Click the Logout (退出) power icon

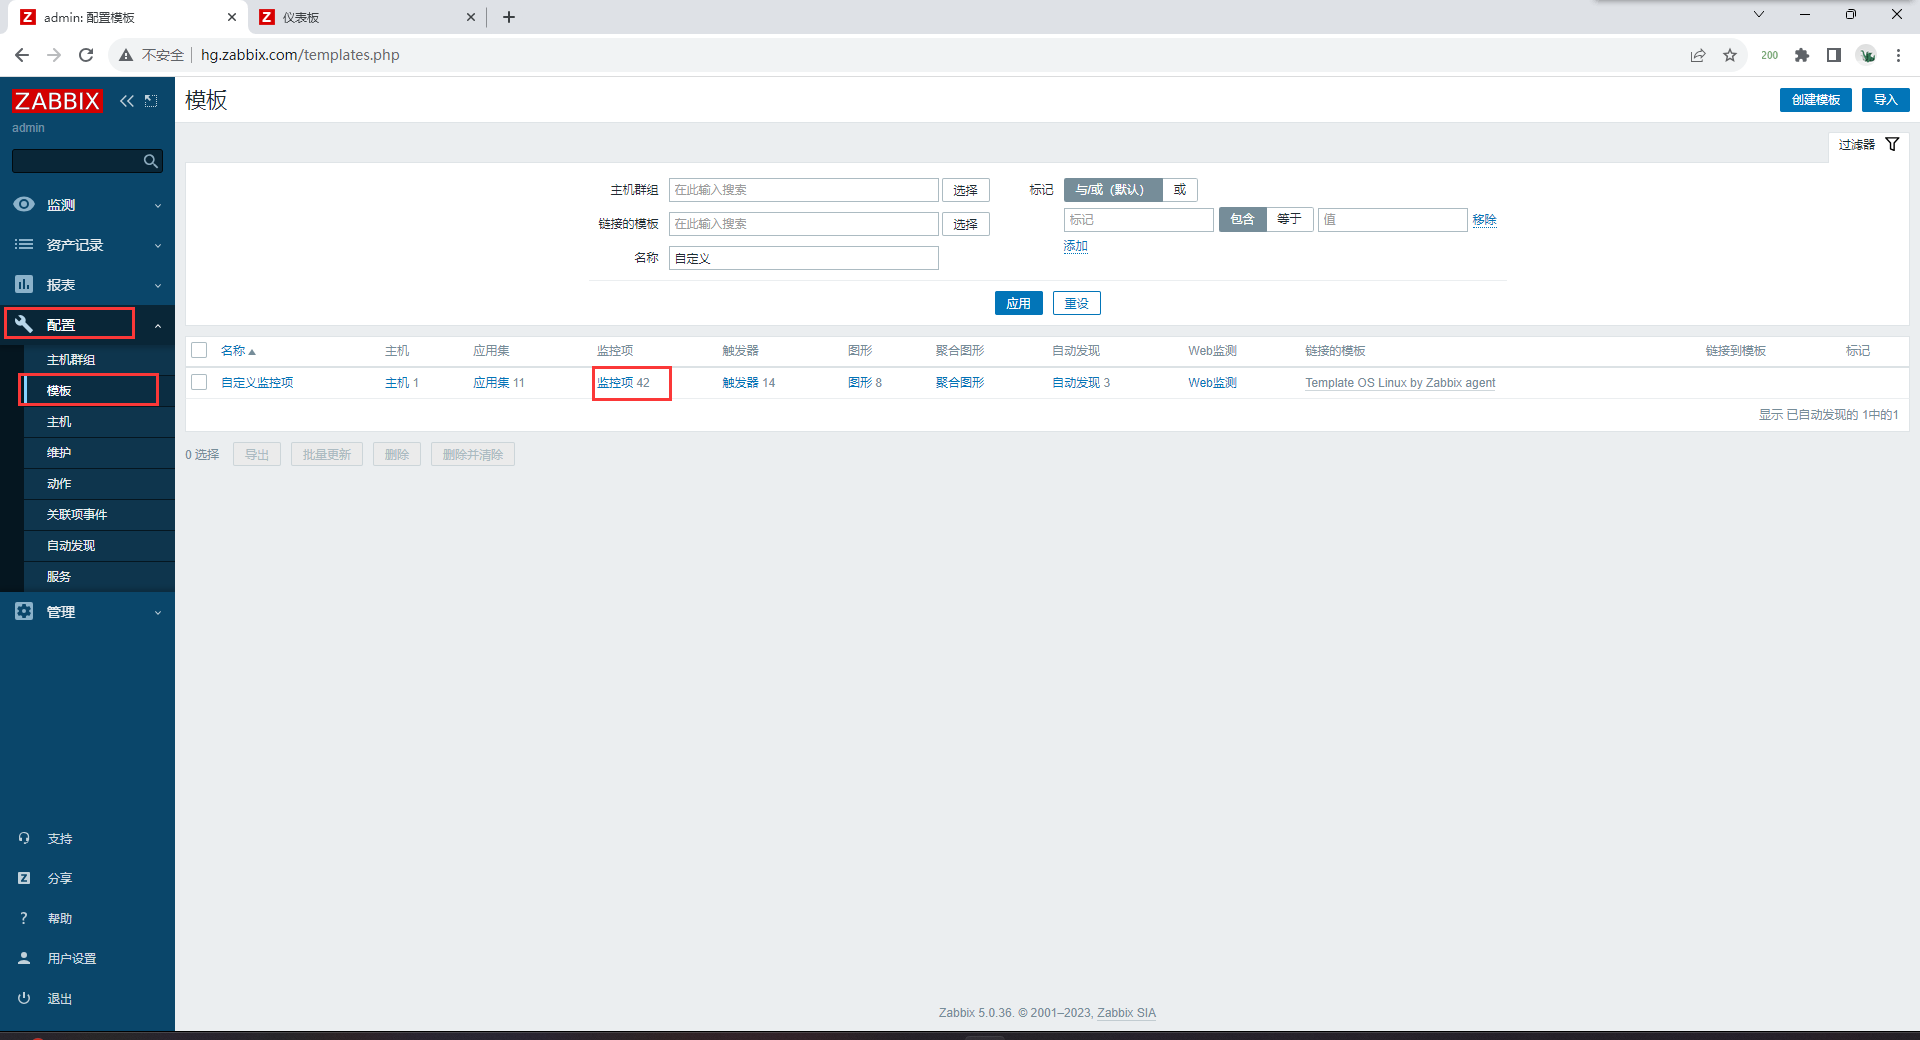coord(24,998)
